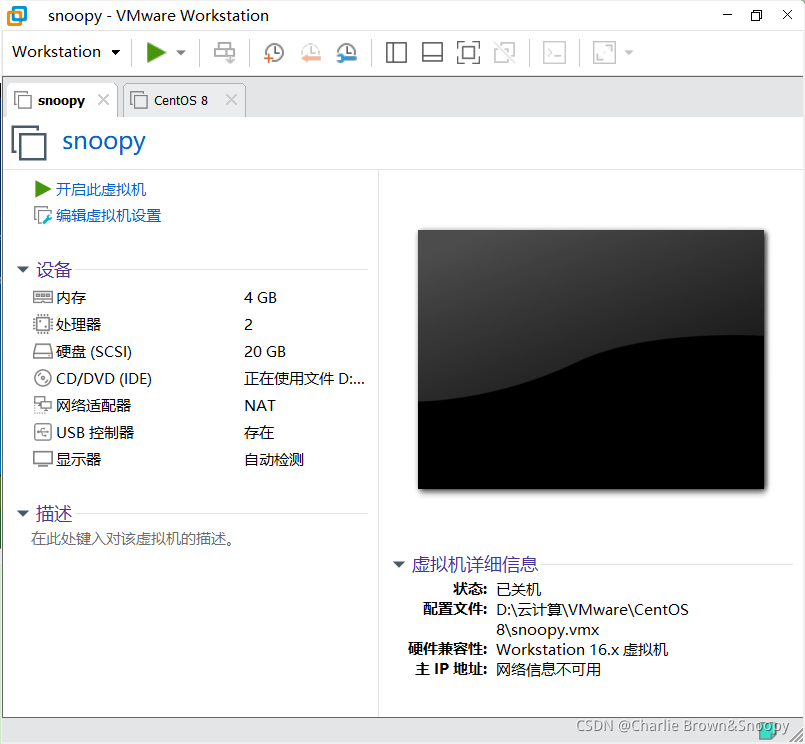Click the USB 控制器 icon
Image resolution: width=805 pixels, height=744 pixels.
tap(43, 432)
